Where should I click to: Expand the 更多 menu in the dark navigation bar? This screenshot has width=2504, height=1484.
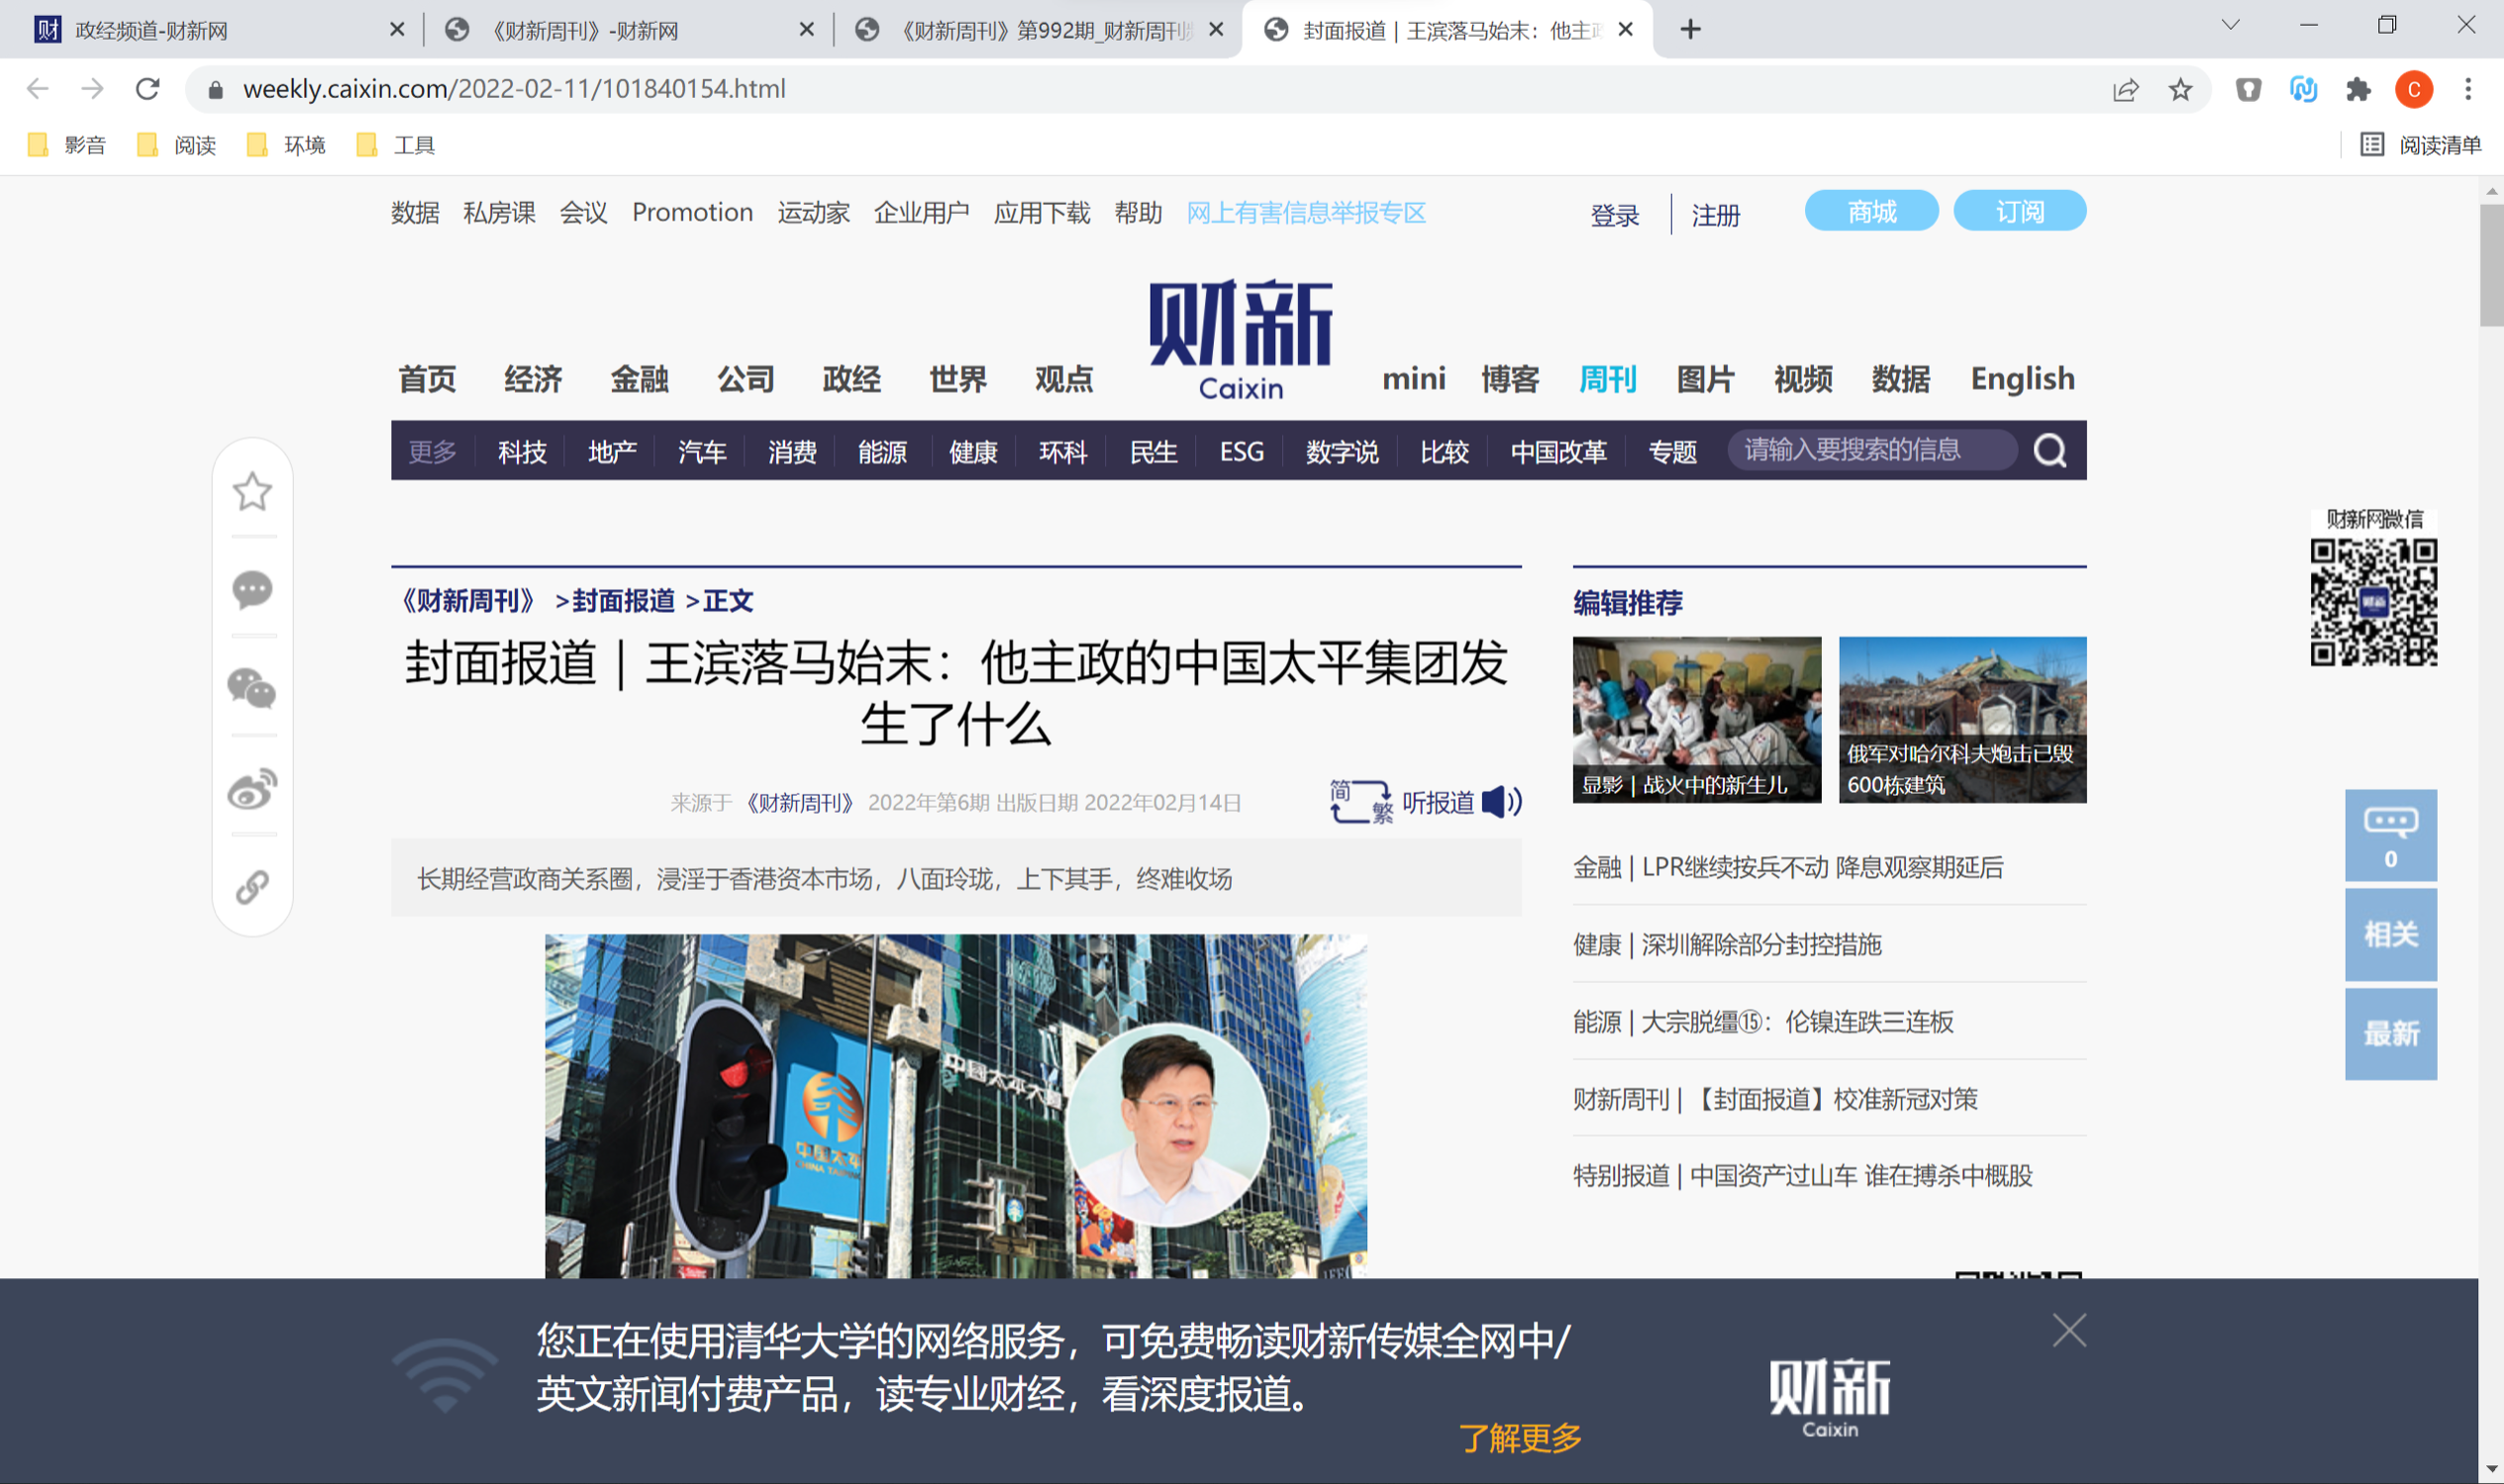click(x=432, y=452)
